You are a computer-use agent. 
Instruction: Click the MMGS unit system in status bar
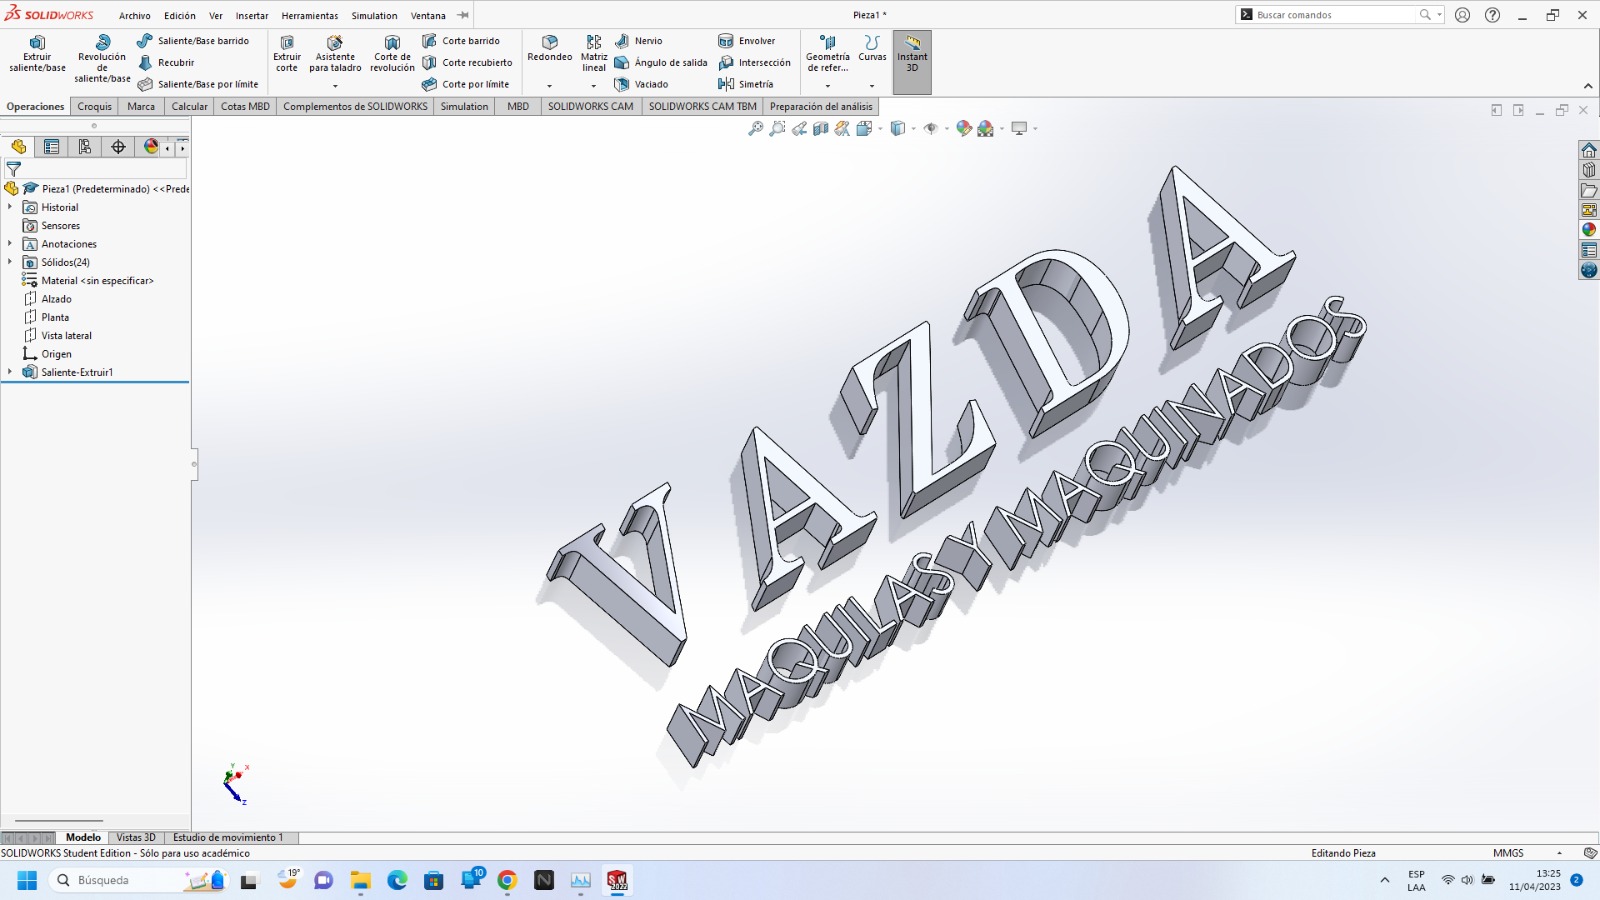[x=1508, y=853]
